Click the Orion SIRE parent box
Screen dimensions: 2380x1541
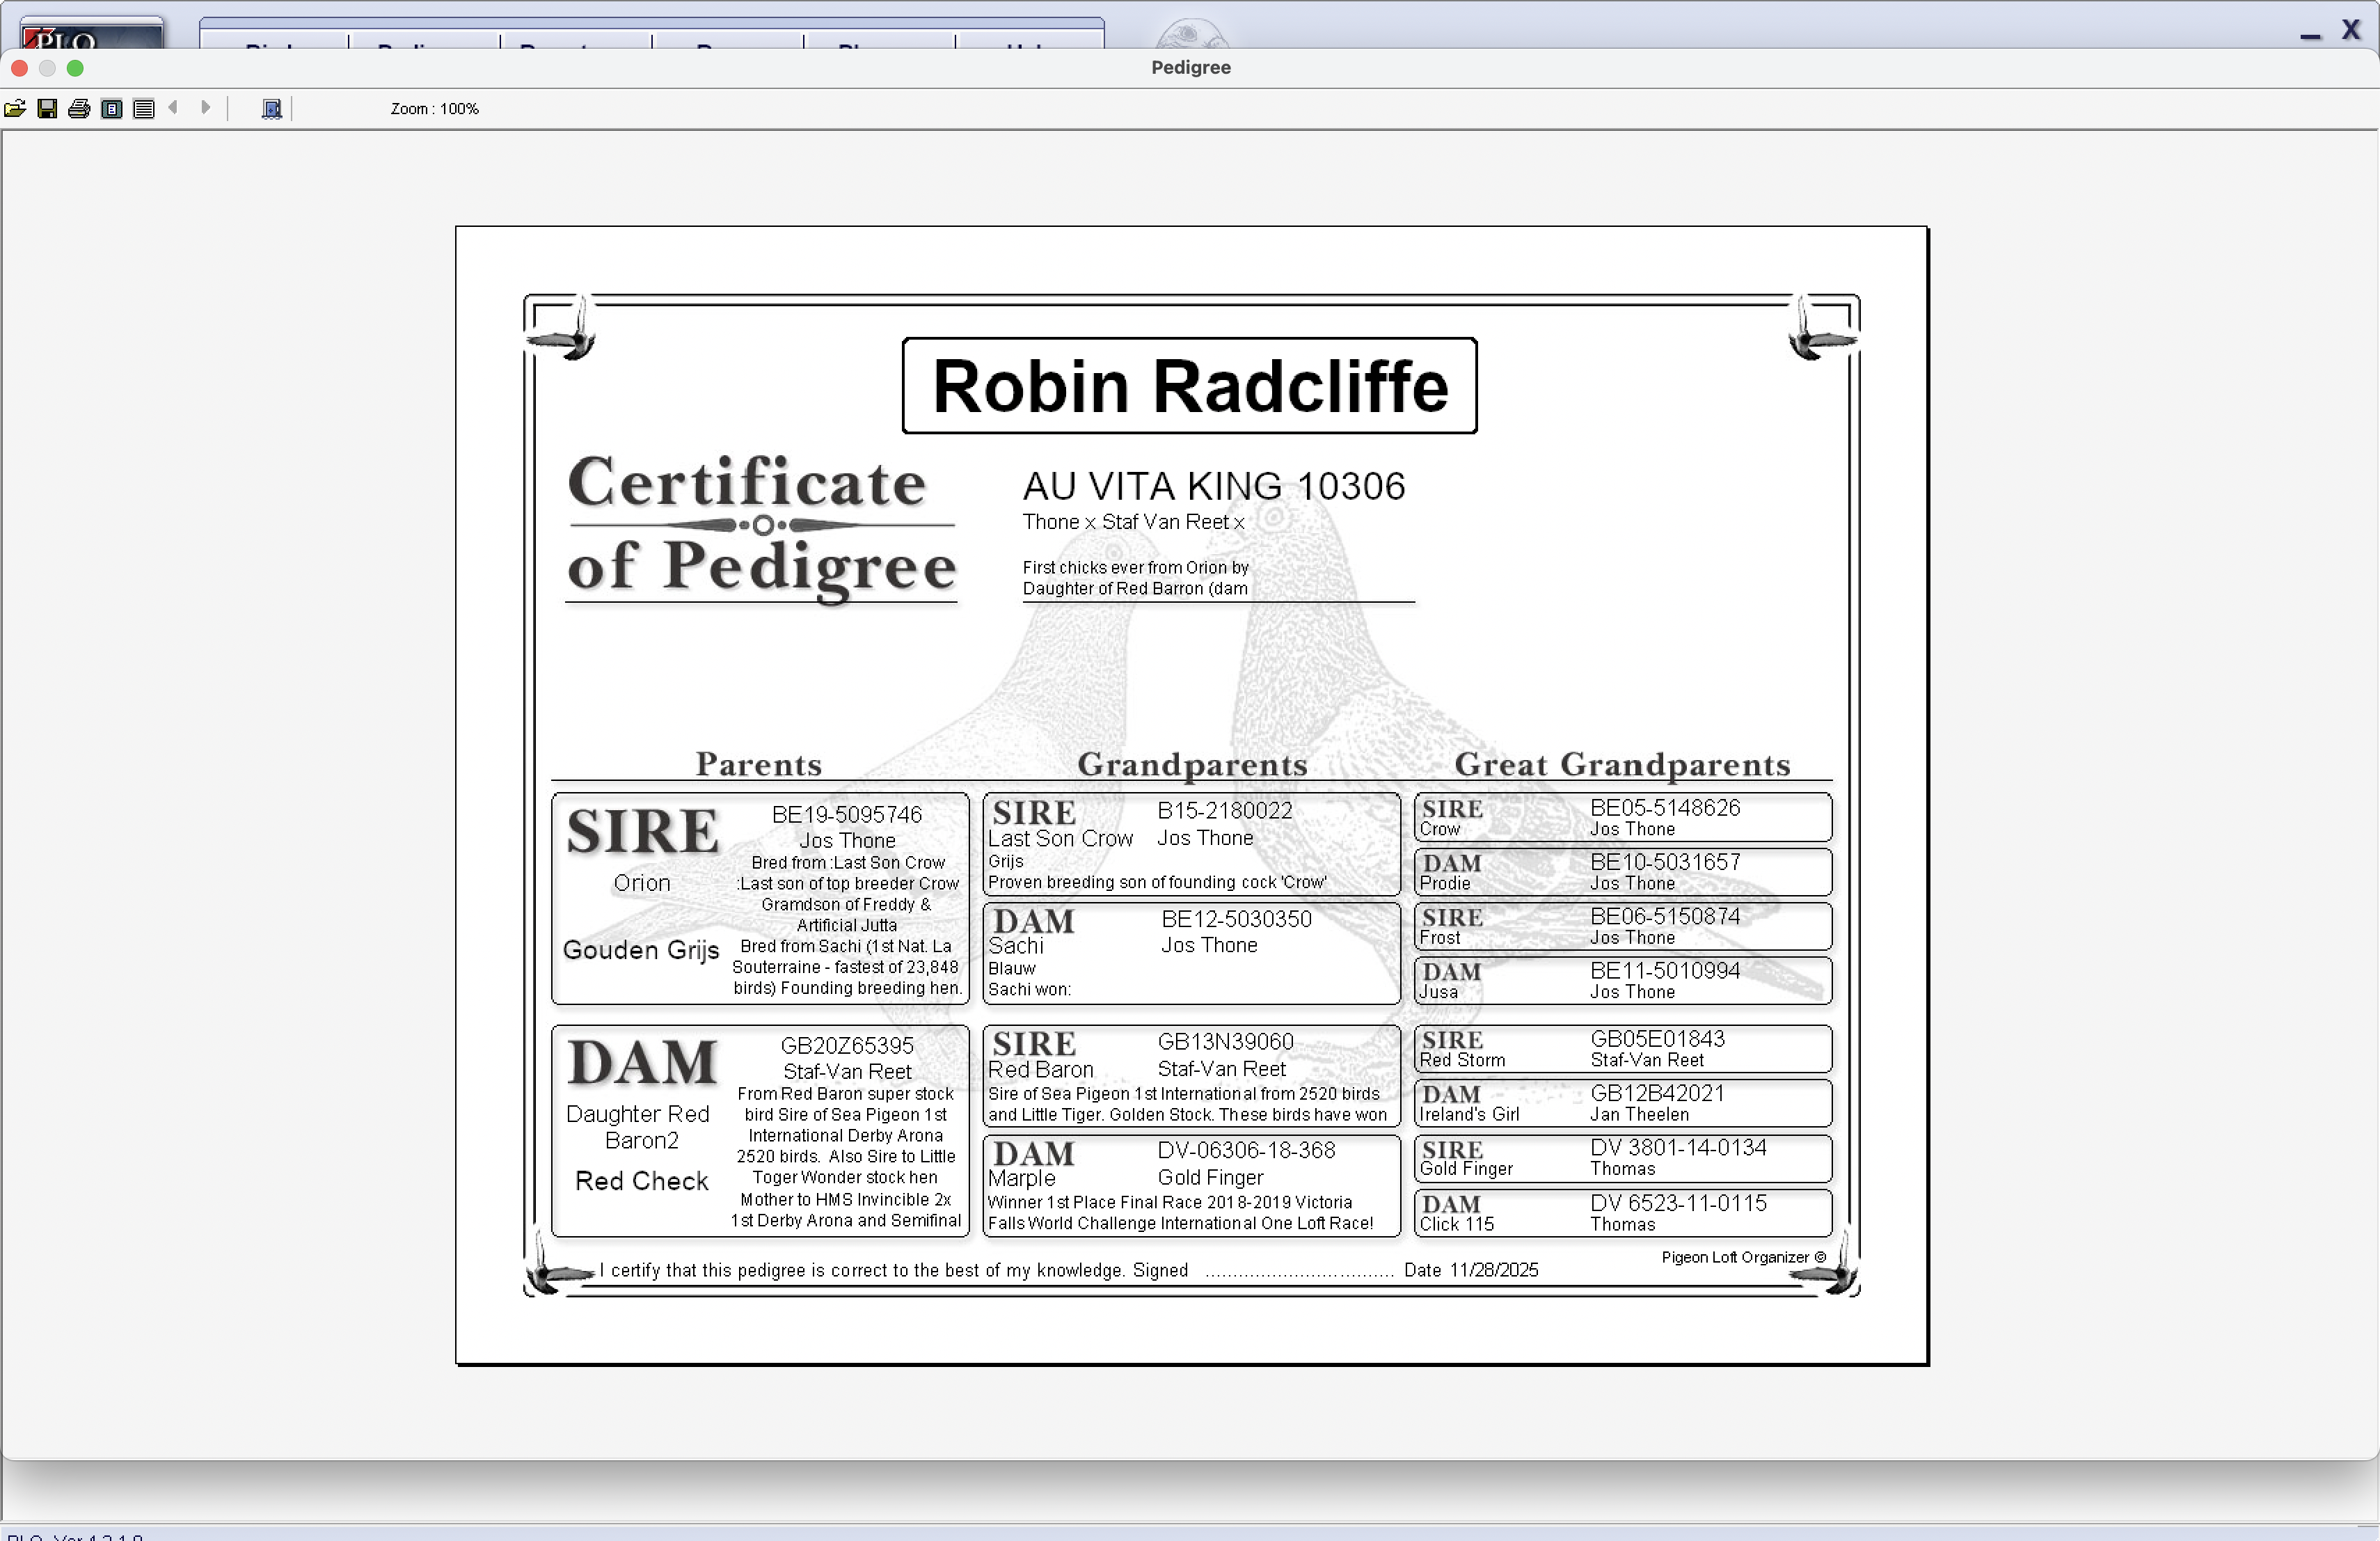(759, 898)
